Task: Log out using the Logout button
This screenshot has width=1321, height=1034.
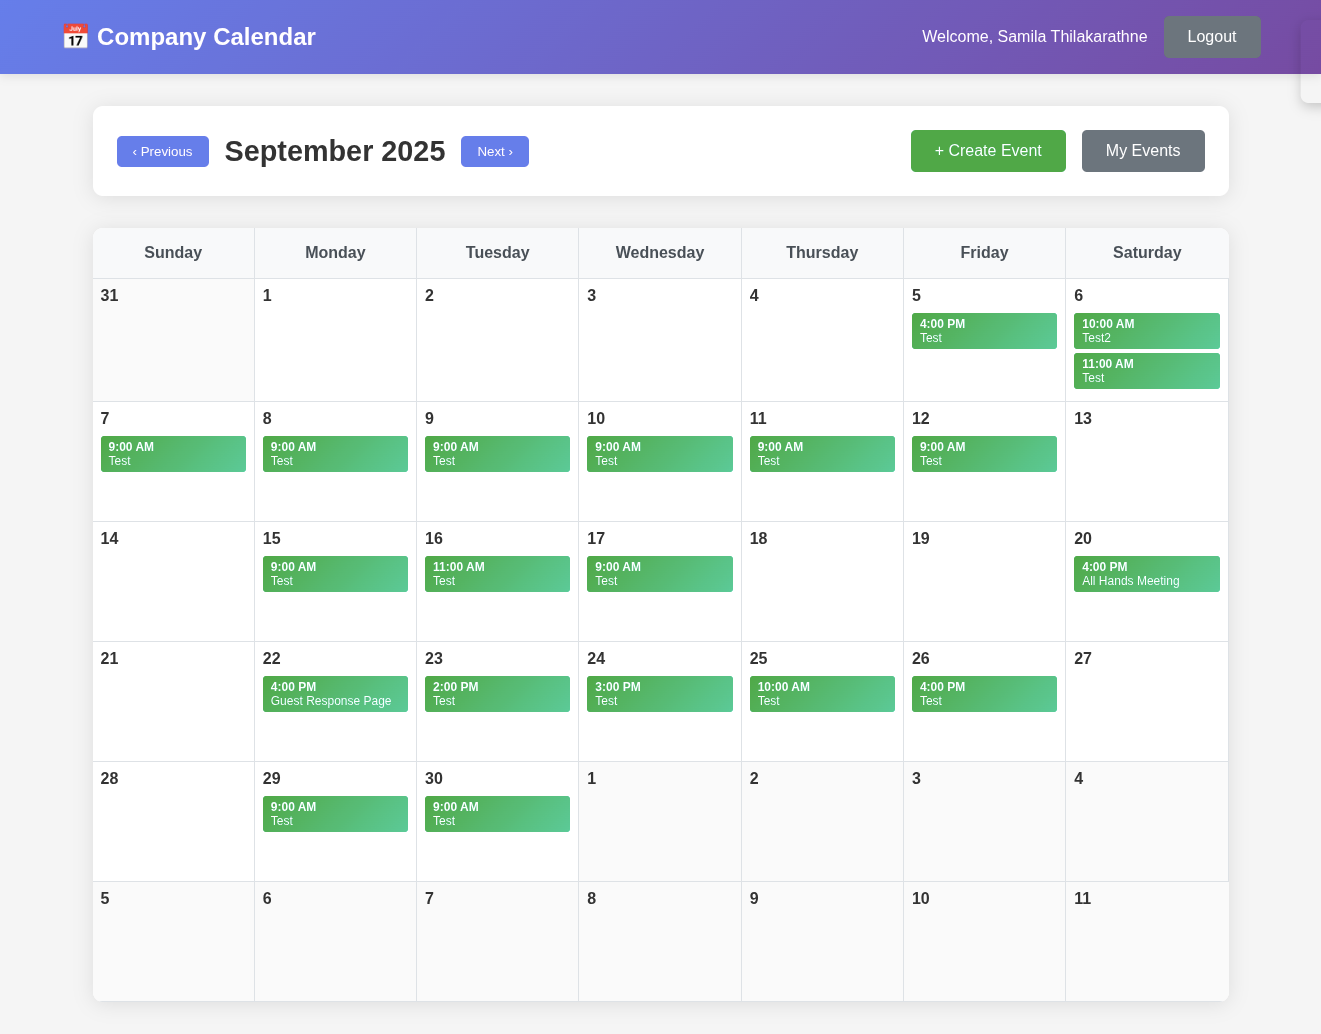Action: click(1211, 37)
